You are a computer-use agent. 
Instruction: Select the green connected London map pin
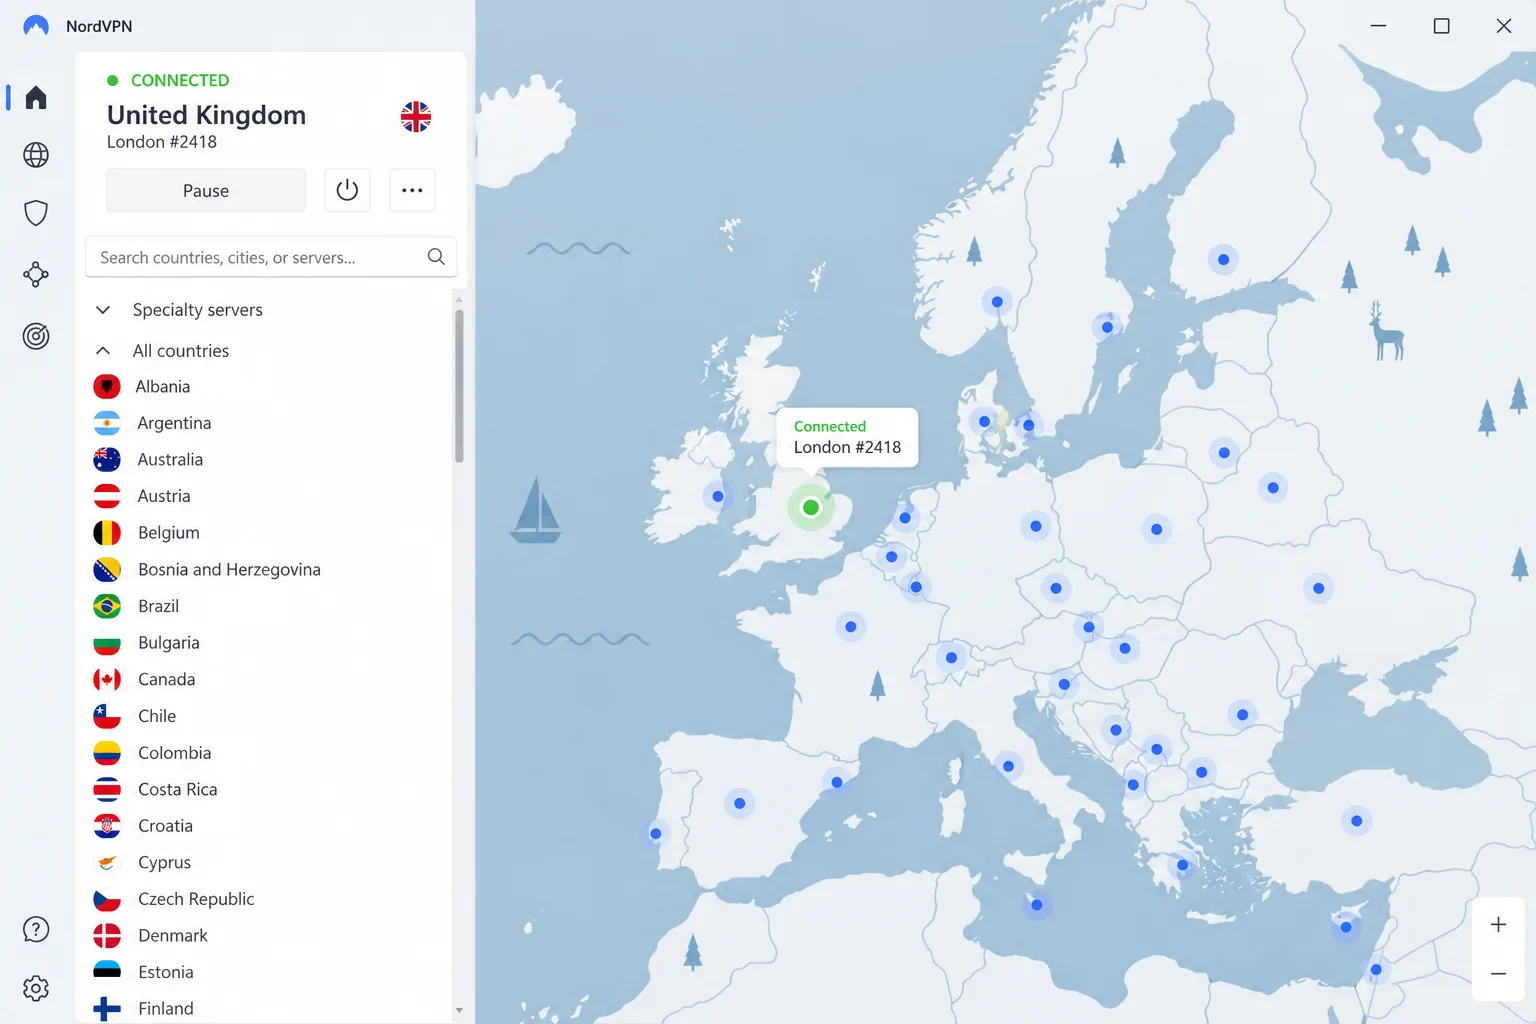(x=811, y=508)
